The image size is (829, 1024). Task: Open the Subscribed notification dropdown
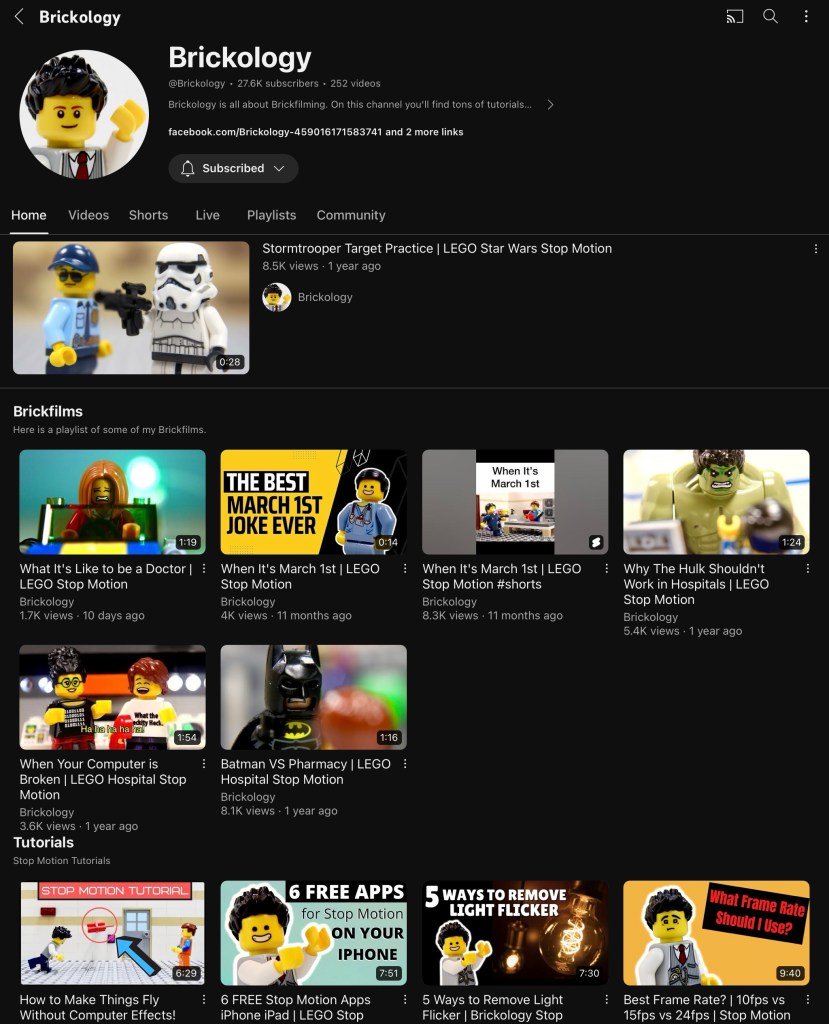click(233, 169)
